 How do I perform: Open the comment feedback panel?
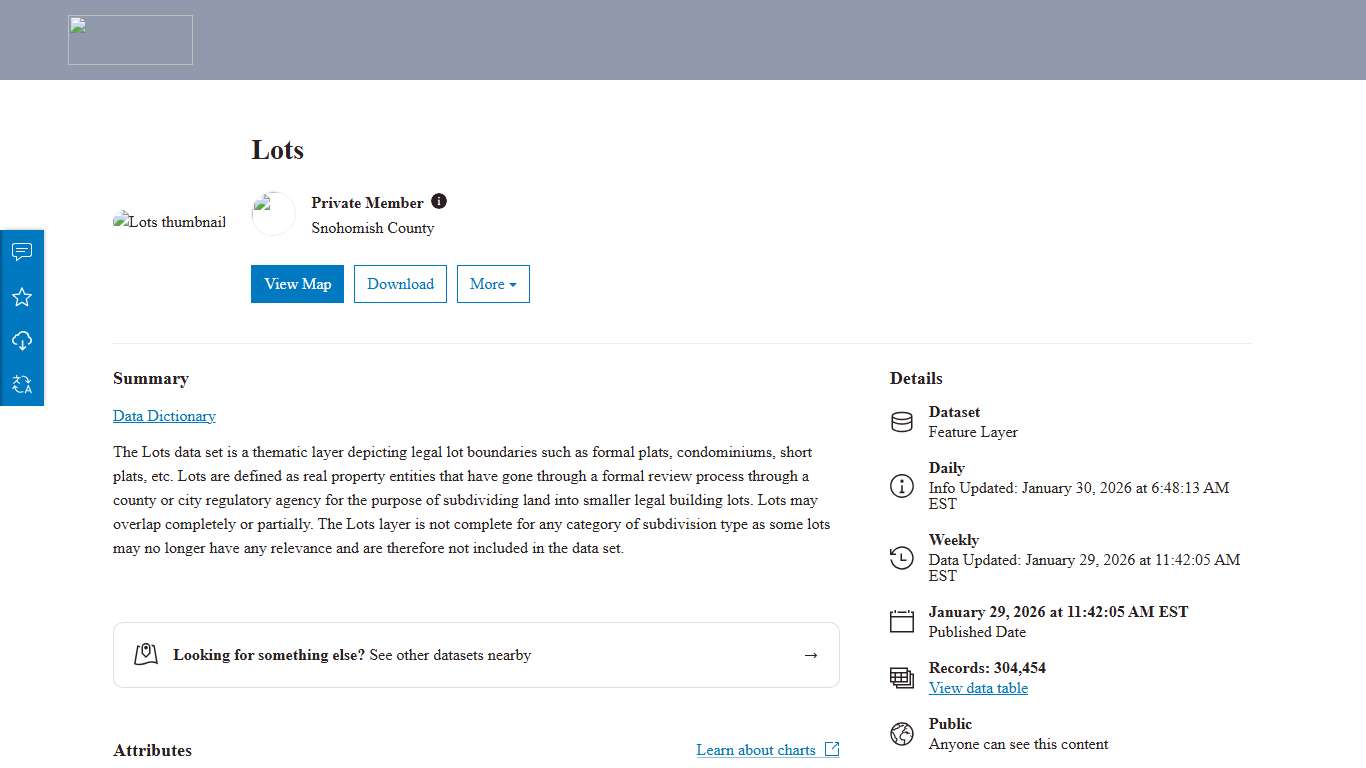[x=22, y=251]
